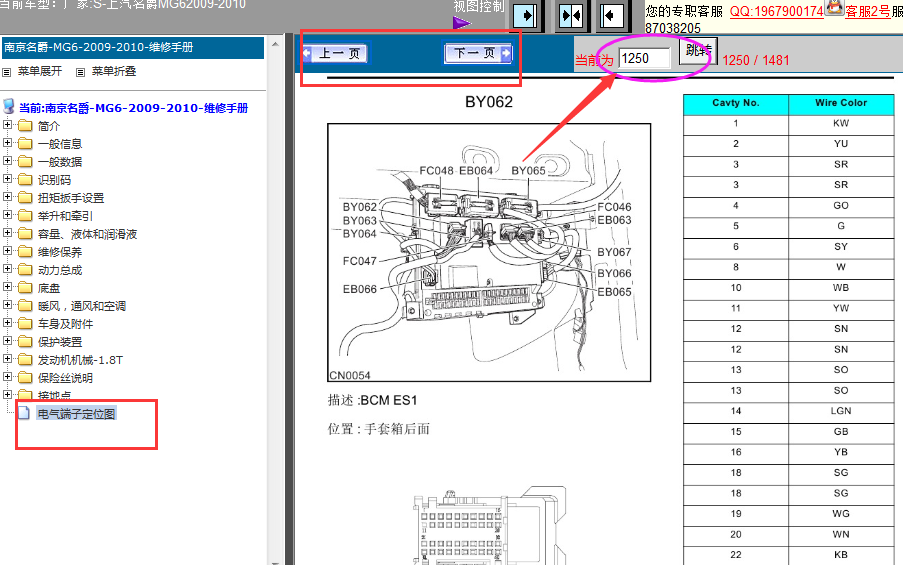Expand the 扭矩扳手设置 tree node

7,196
